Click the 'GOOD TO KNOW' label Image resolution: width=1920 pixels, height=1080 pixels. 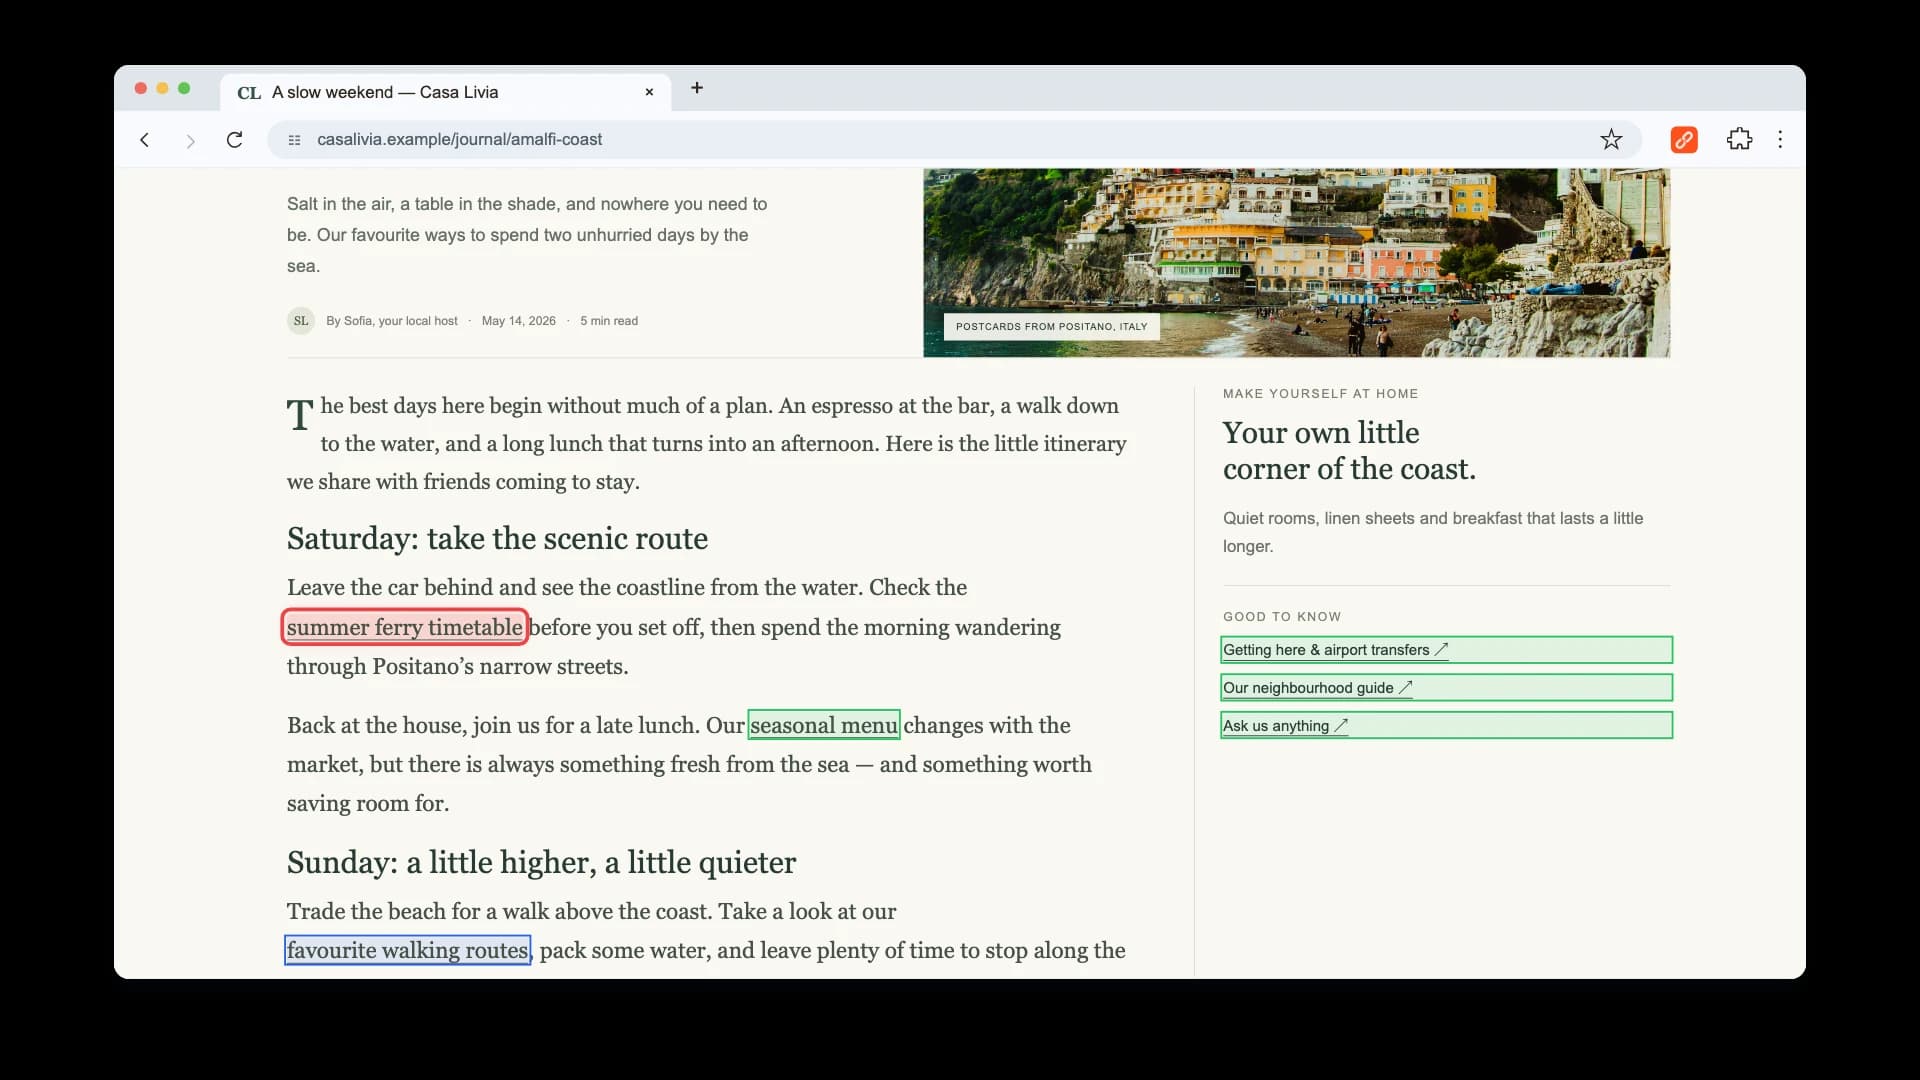(1282, 617)
